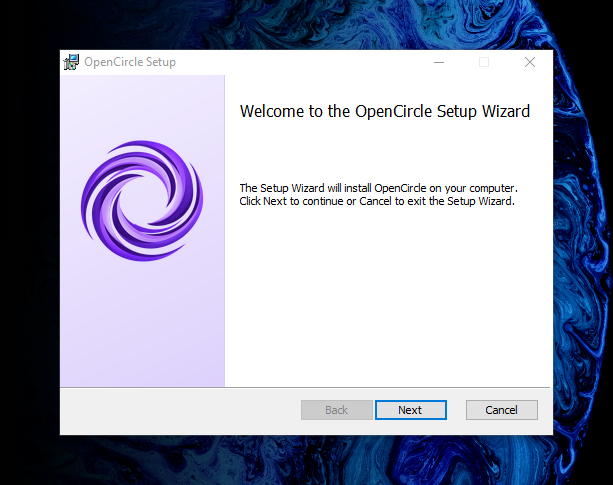Click the installer icon in the title bar
This screenshot has width=613, height=485.
(x=72, y=62)
